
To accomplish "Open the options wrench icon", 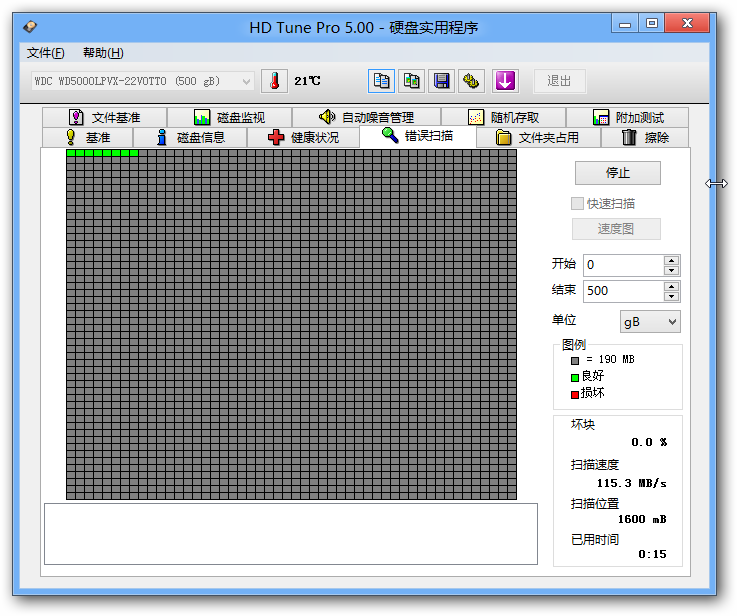I will (x=472, y=81).
